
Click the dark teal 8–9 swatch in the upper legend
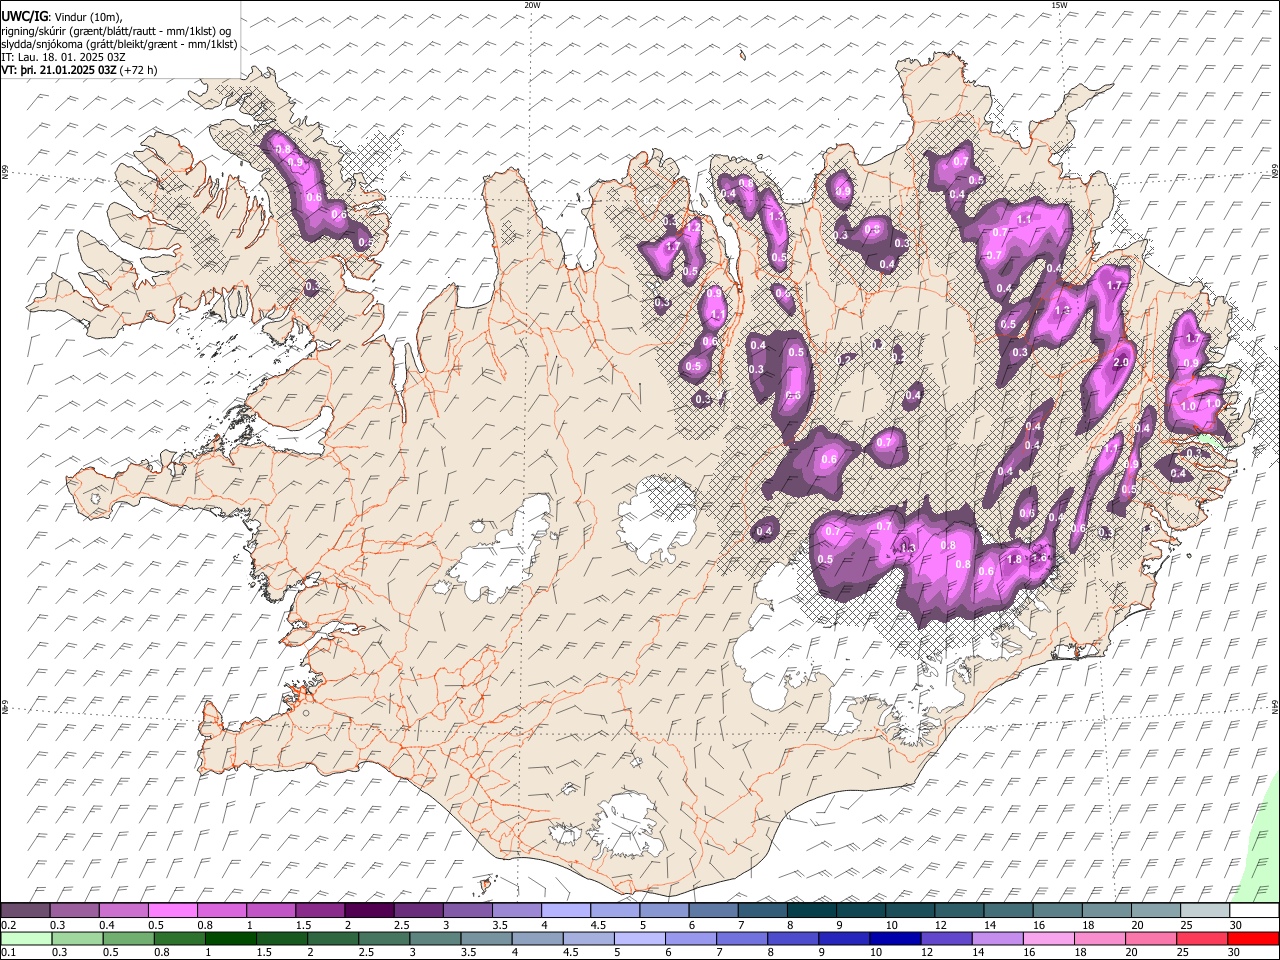pos(811,910)
